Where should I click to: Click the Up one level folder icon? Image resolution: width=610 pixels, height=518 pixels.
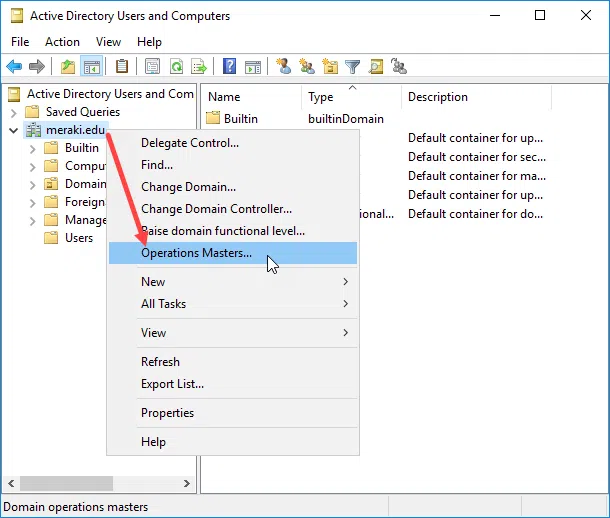68,66
